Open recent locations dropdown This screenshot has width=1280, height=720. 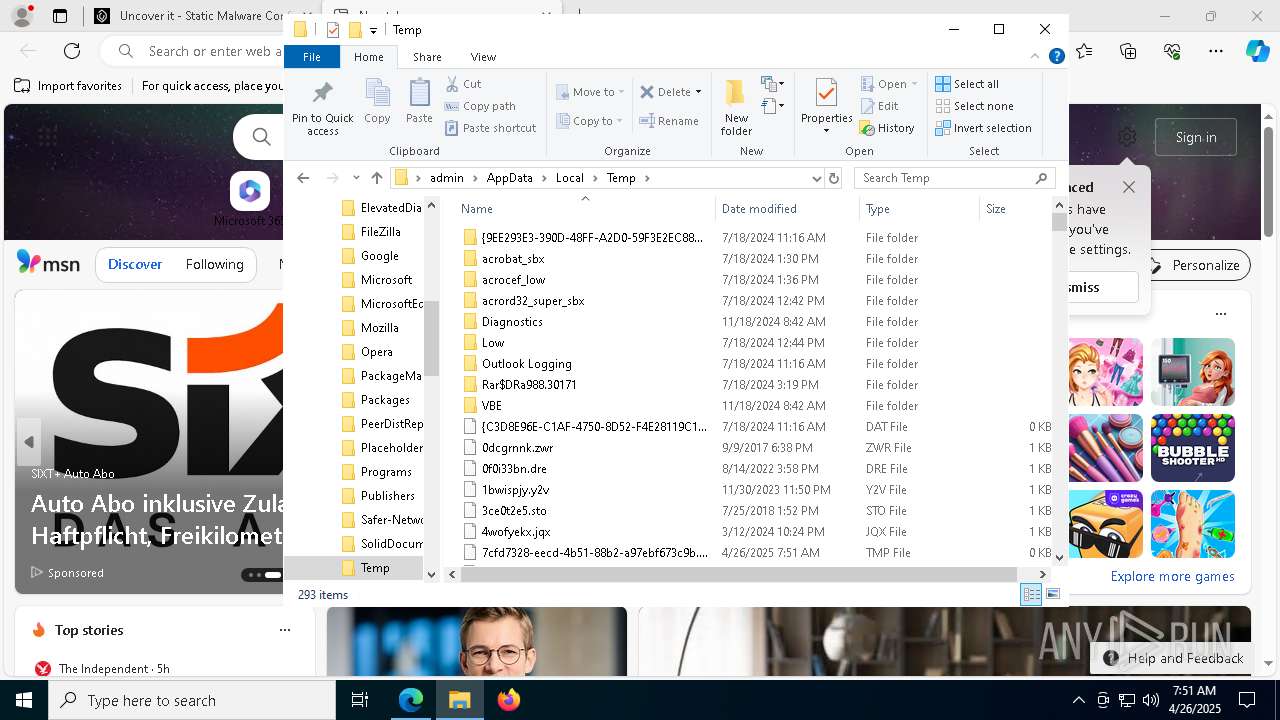[x=356, y=178]
